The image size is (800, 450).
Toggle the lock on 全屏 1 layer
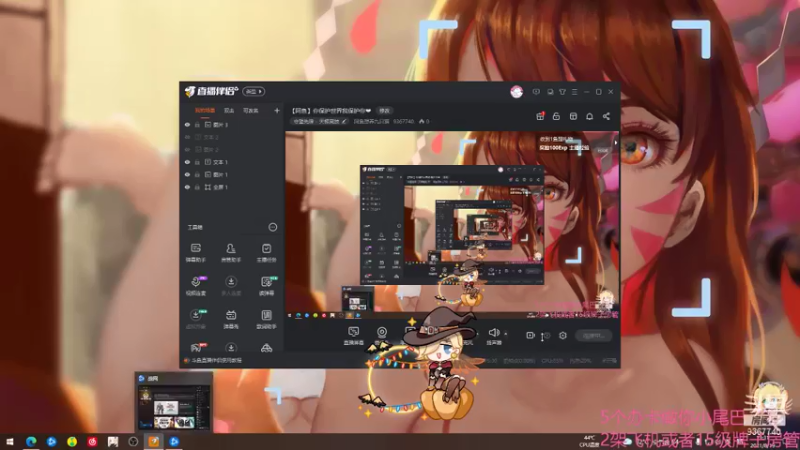197,187
